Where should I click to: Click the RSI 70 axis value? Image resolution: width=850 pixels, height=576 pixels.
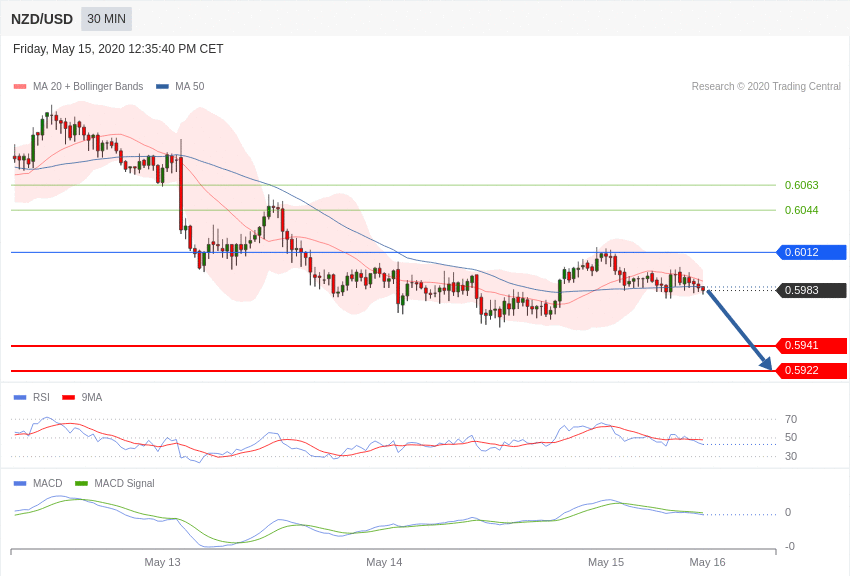[x=791, y=419]
